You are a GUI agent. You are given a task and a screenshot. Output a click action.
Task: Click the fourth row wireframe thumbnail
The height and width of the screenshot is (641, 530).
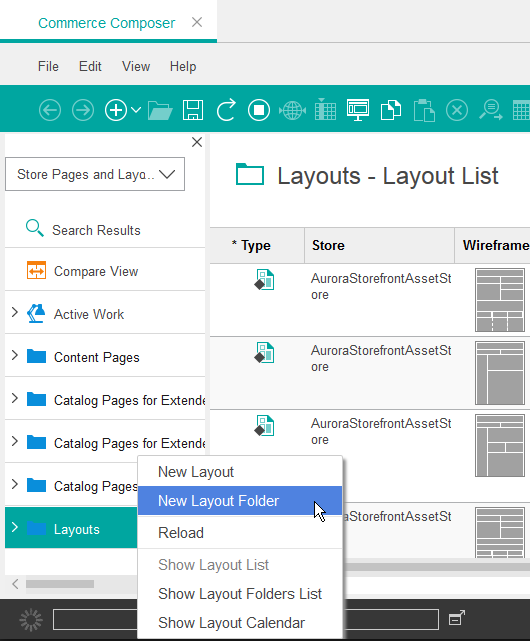pos(500,532)
